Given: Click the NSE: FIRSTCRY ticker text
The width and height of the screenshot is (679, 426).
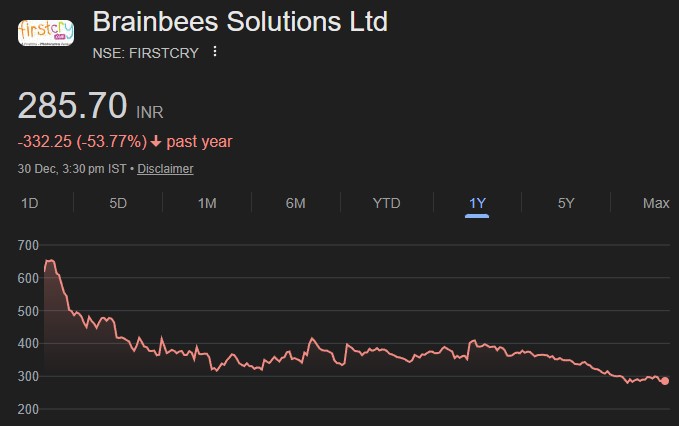Looking at the screenshot, I should click(x=146, y=52).
